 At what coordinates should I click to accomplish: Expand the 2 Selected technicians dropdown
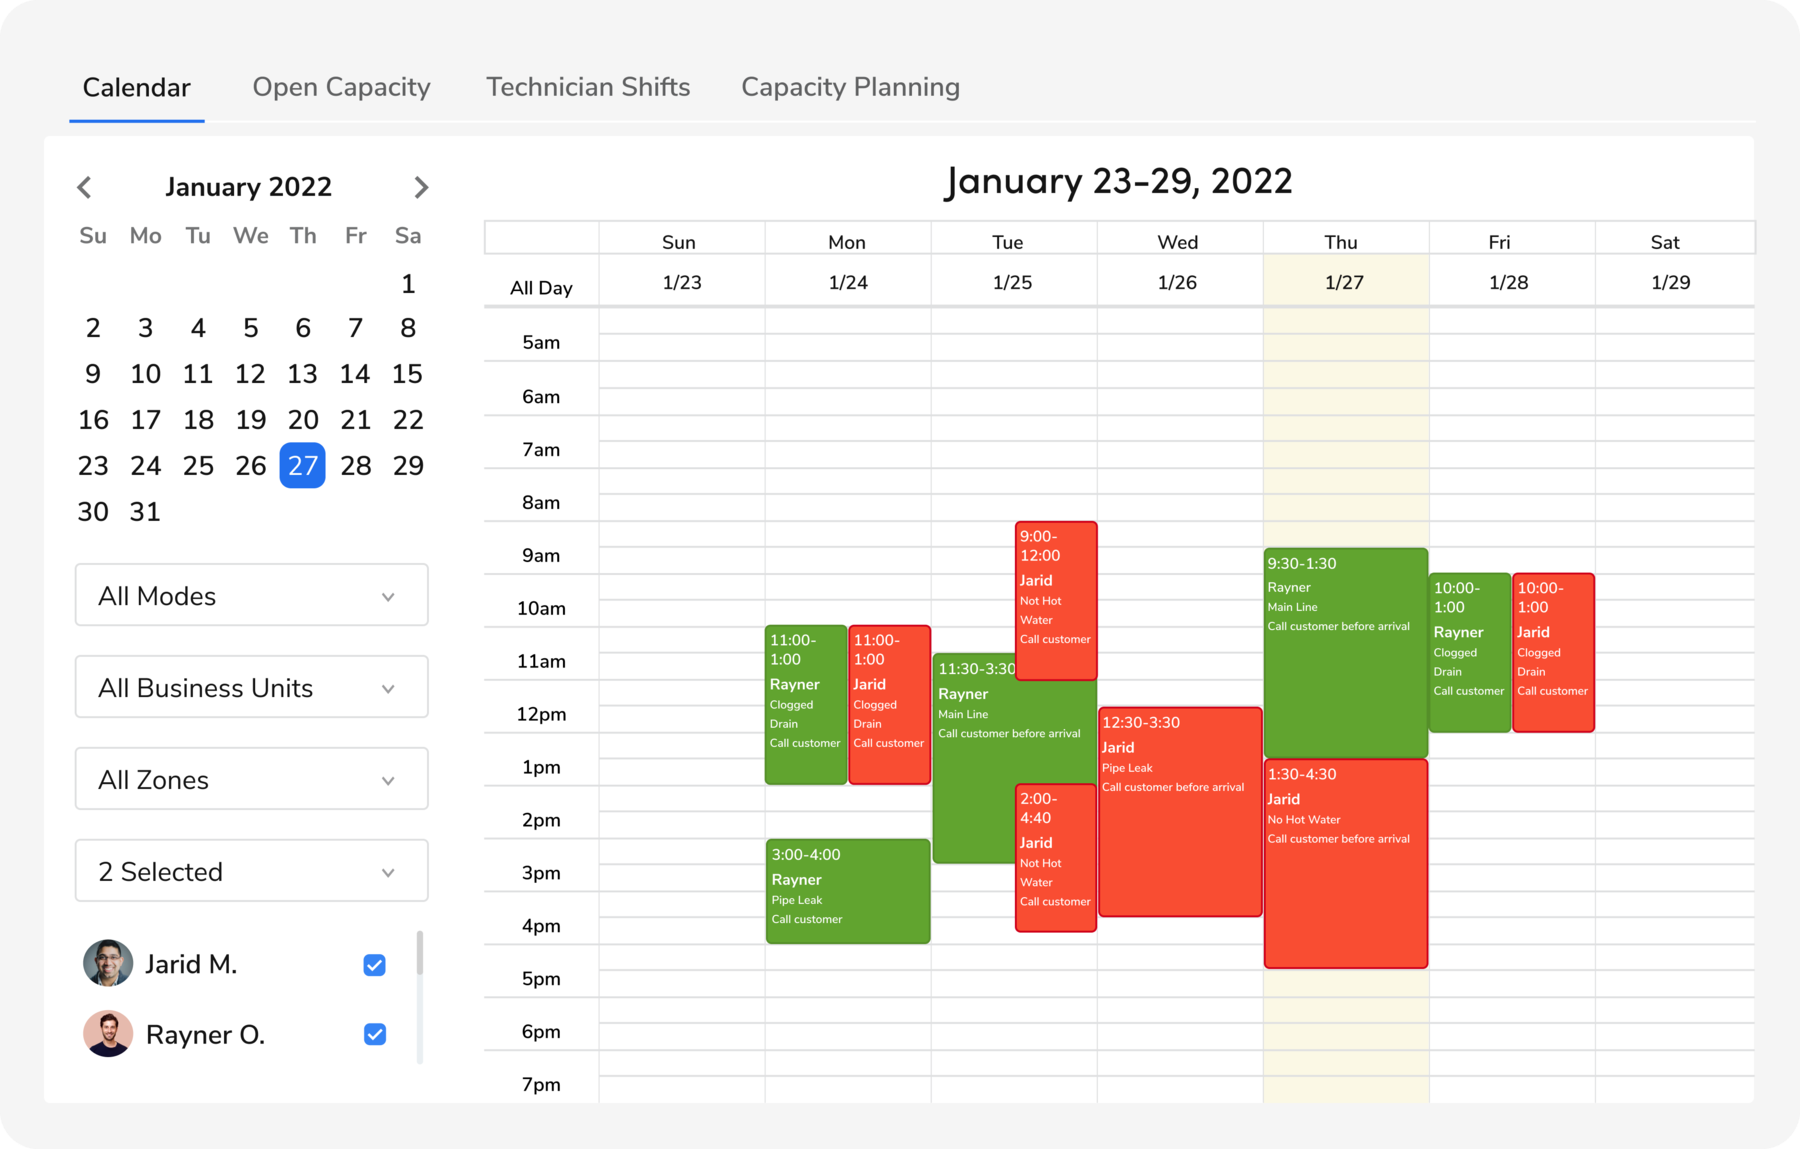coord(251,871)
